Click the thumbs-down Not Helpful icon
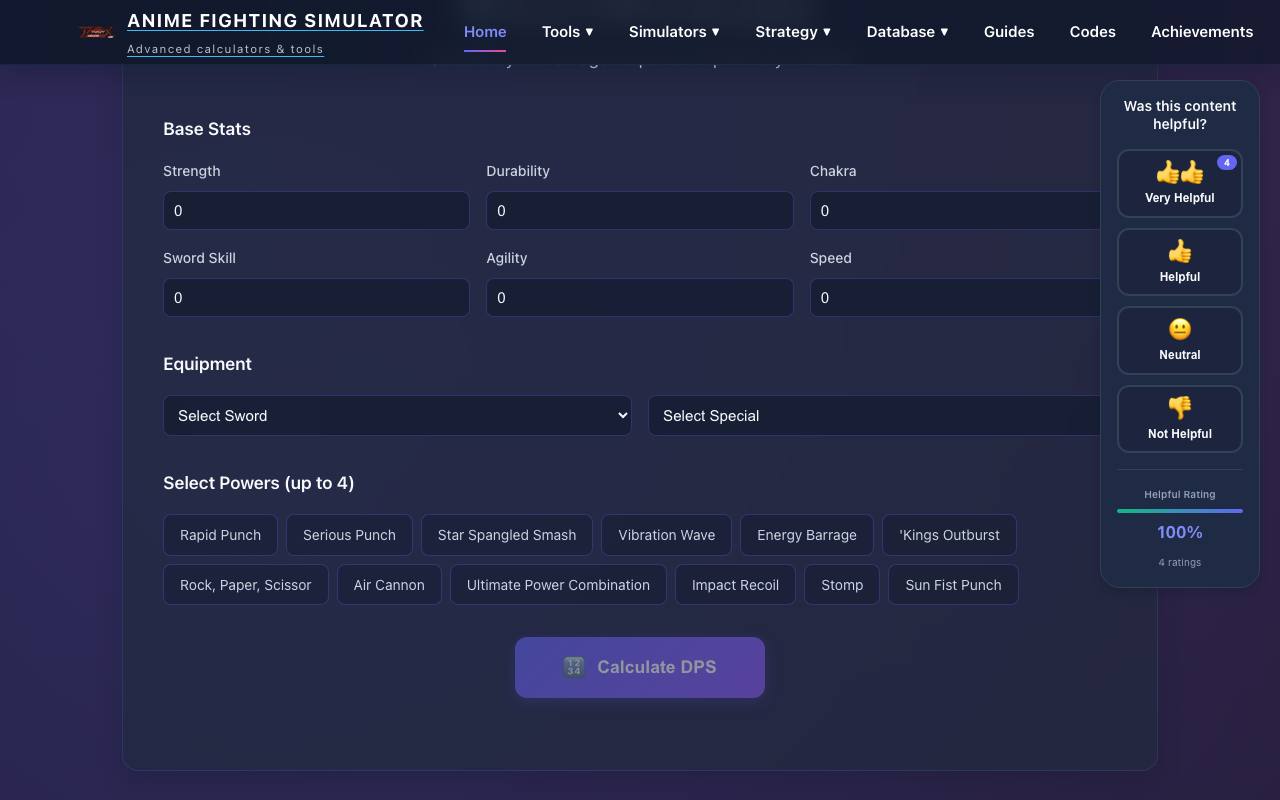Viewport: 1280px width, 800px height. (x=1180, y=408)
